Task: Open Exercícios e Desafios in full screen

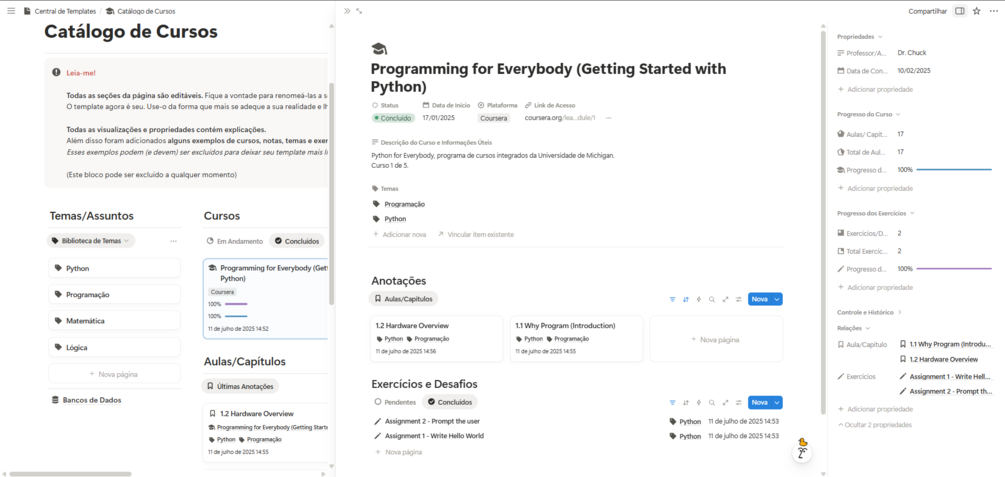Action: [x=725, y=402]
